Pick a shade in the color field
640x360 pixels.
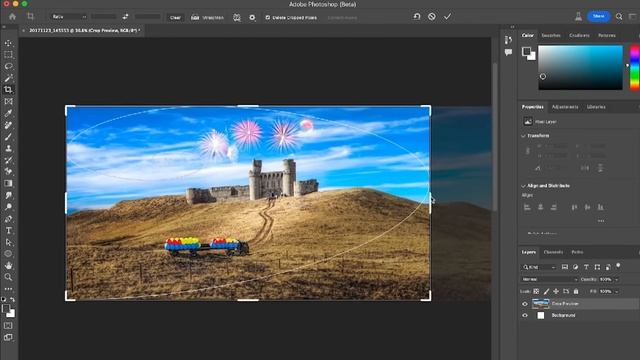(580, 67)
